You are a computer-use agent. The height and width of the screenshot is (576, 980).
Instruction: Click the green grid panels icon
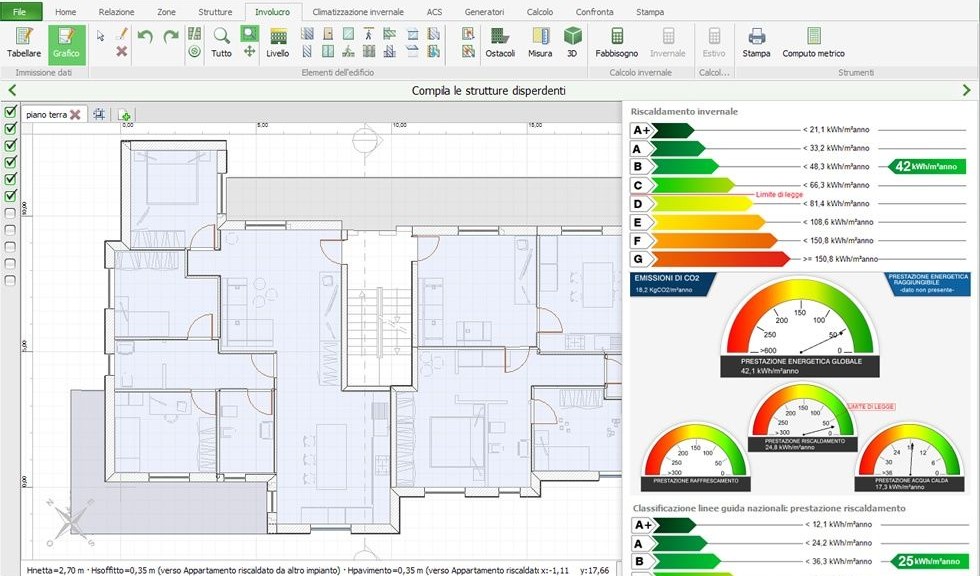coord(194,34)
